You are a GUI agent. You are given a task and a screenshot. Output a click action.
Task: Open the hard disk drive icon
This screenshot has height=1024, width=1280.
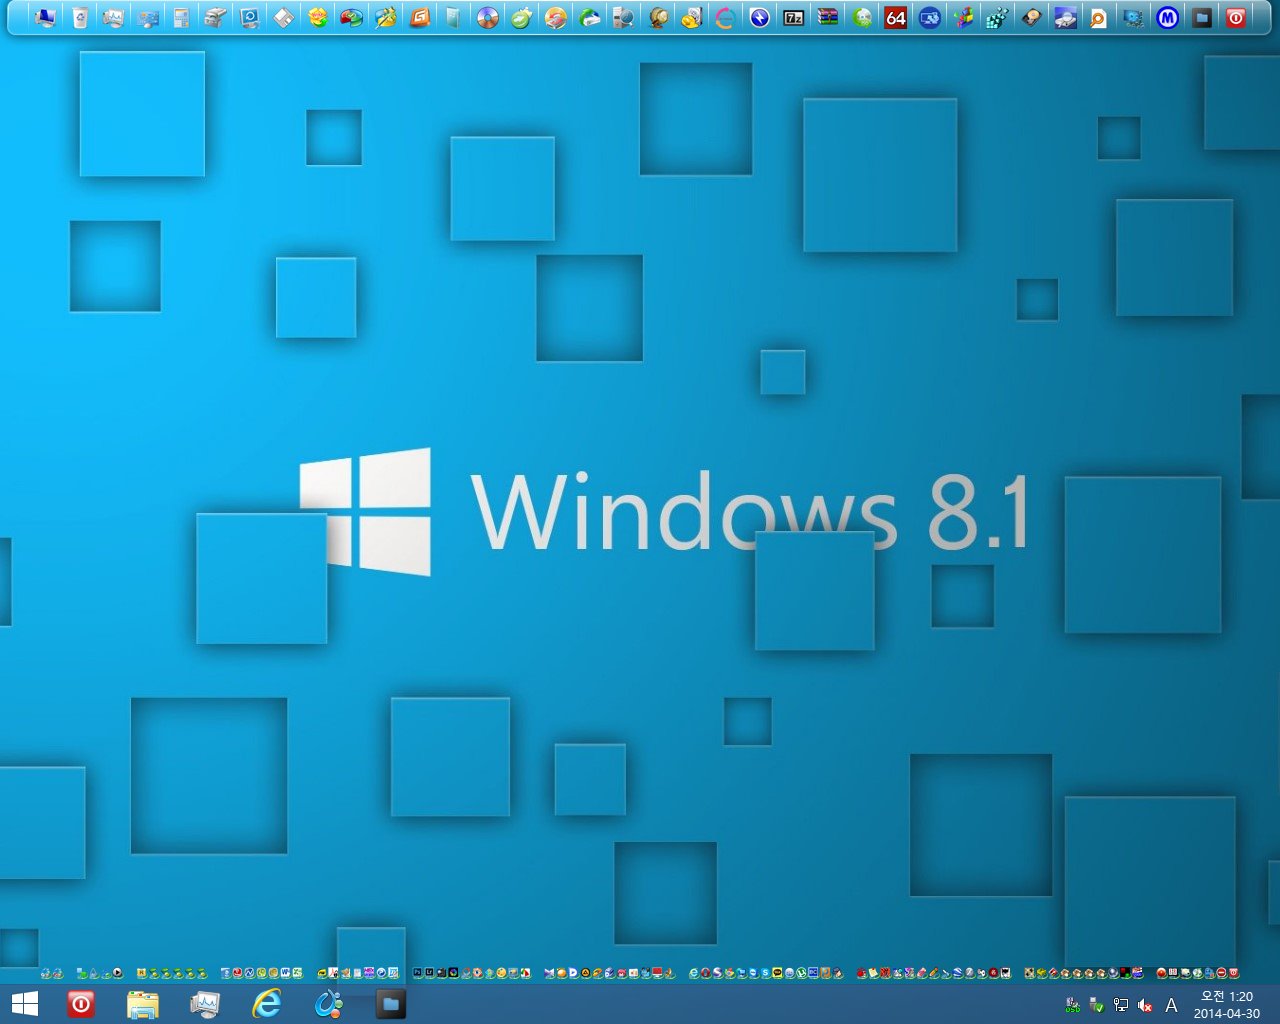click(1031, 18)
